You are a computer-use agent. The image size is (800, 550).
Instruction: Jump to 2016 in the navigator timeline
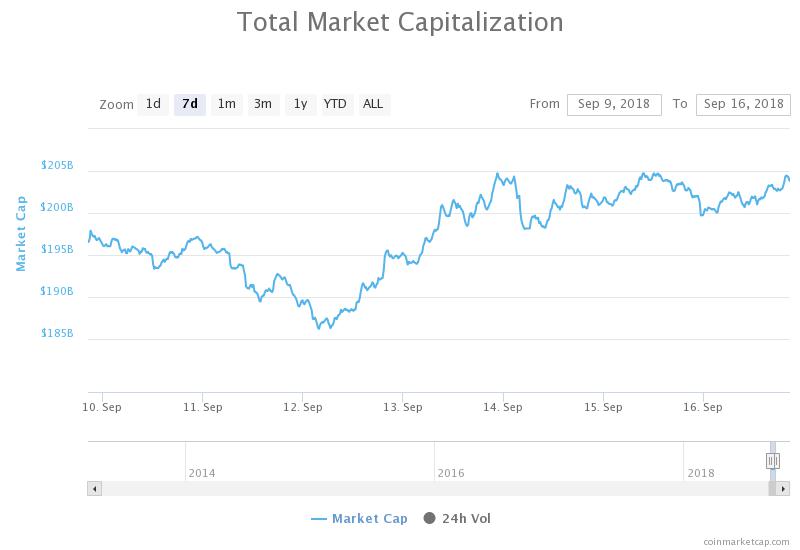tap(451, 472)
